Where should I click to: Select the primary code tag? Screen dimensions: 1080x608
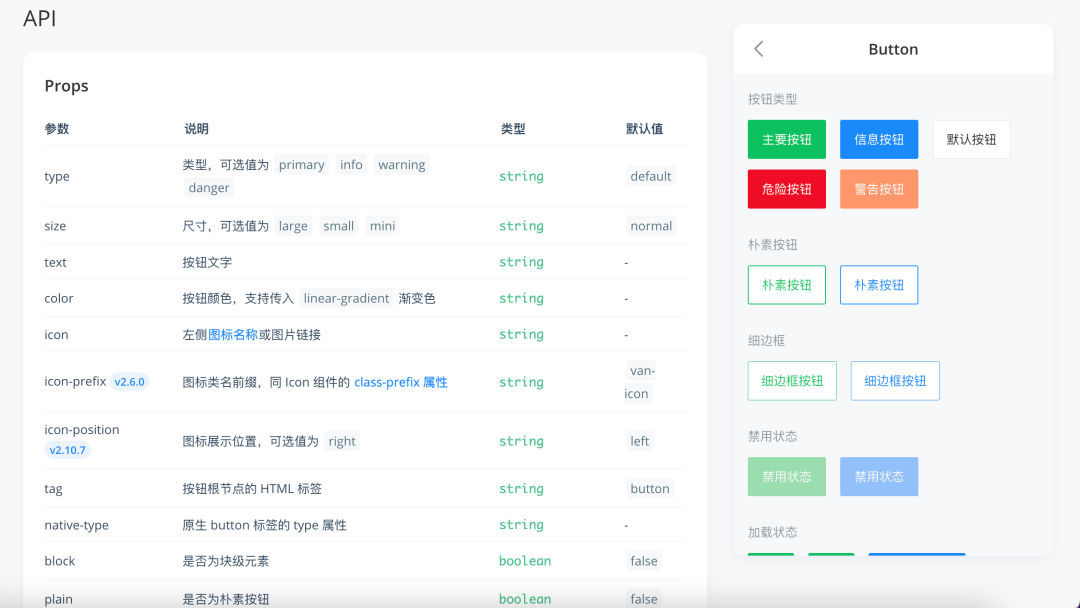(x=302, y=165)
